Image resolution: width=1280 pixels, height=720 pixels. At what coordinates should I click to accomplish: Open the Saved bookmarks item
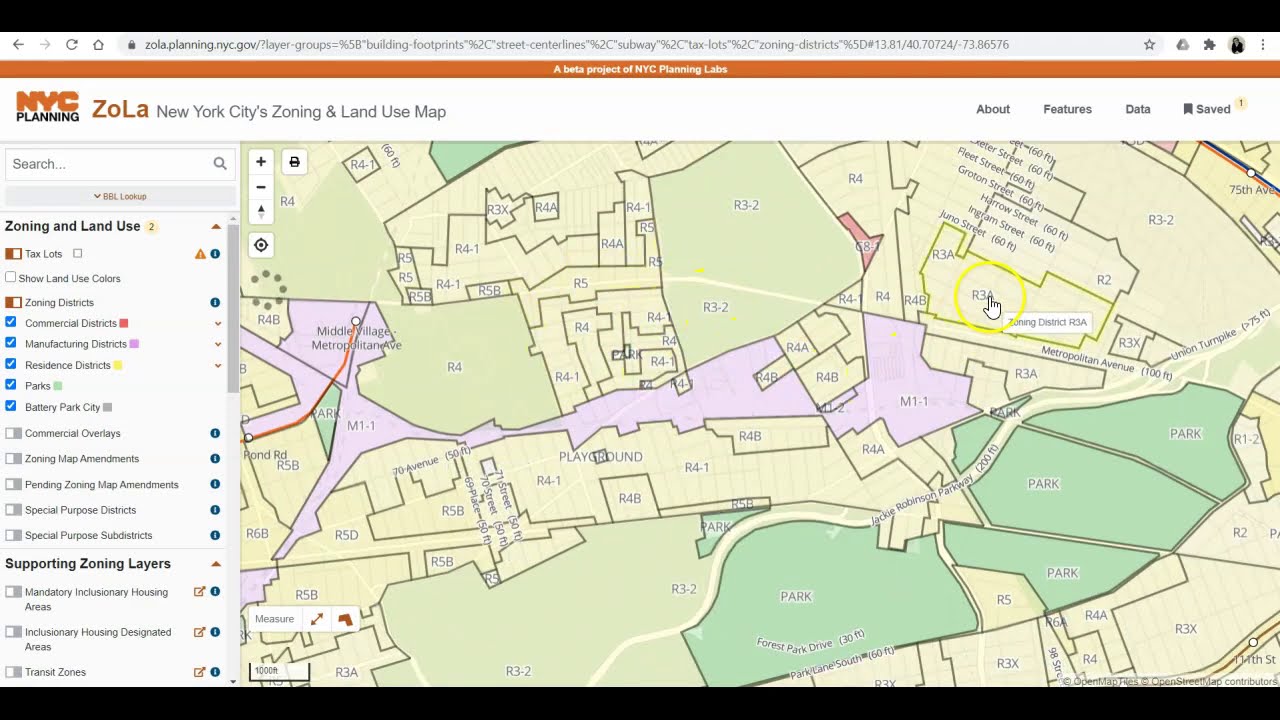pyautogui.click(x=1208, y=109)
